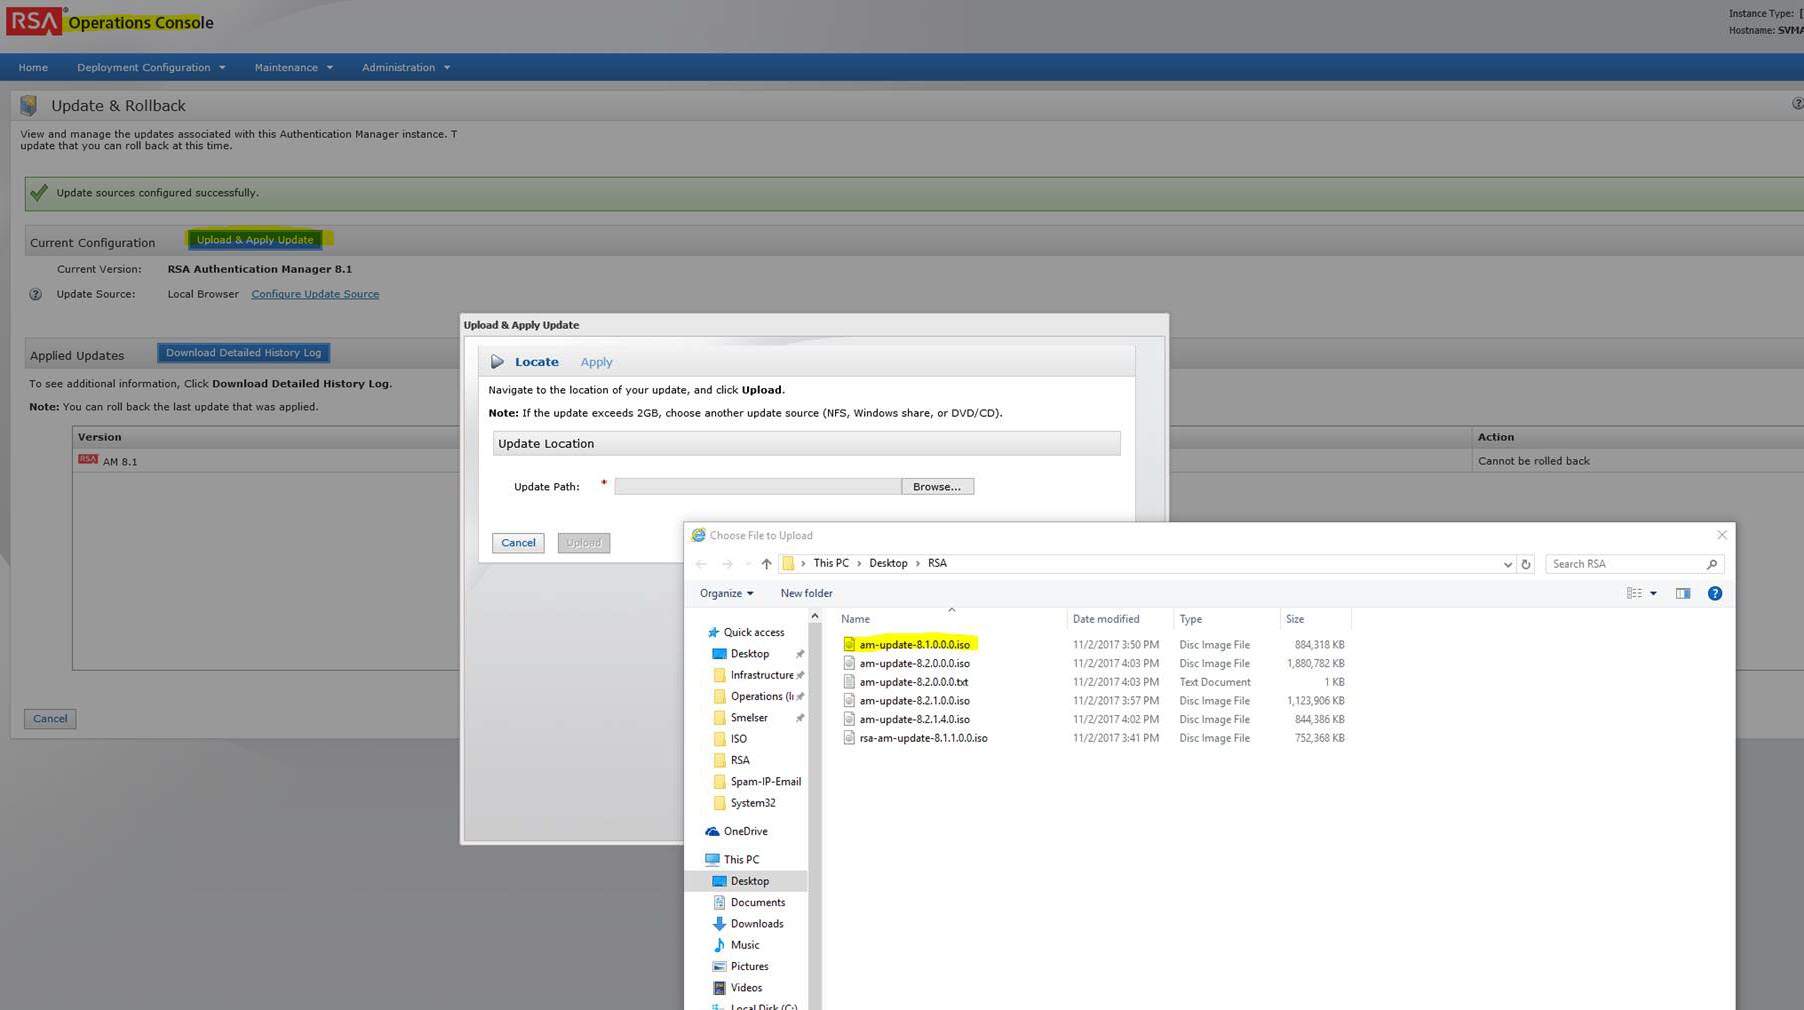Open the Administration menu
Image resolution: width=1804 pixels, height=1010 pixels.
(x=405, y=68)
